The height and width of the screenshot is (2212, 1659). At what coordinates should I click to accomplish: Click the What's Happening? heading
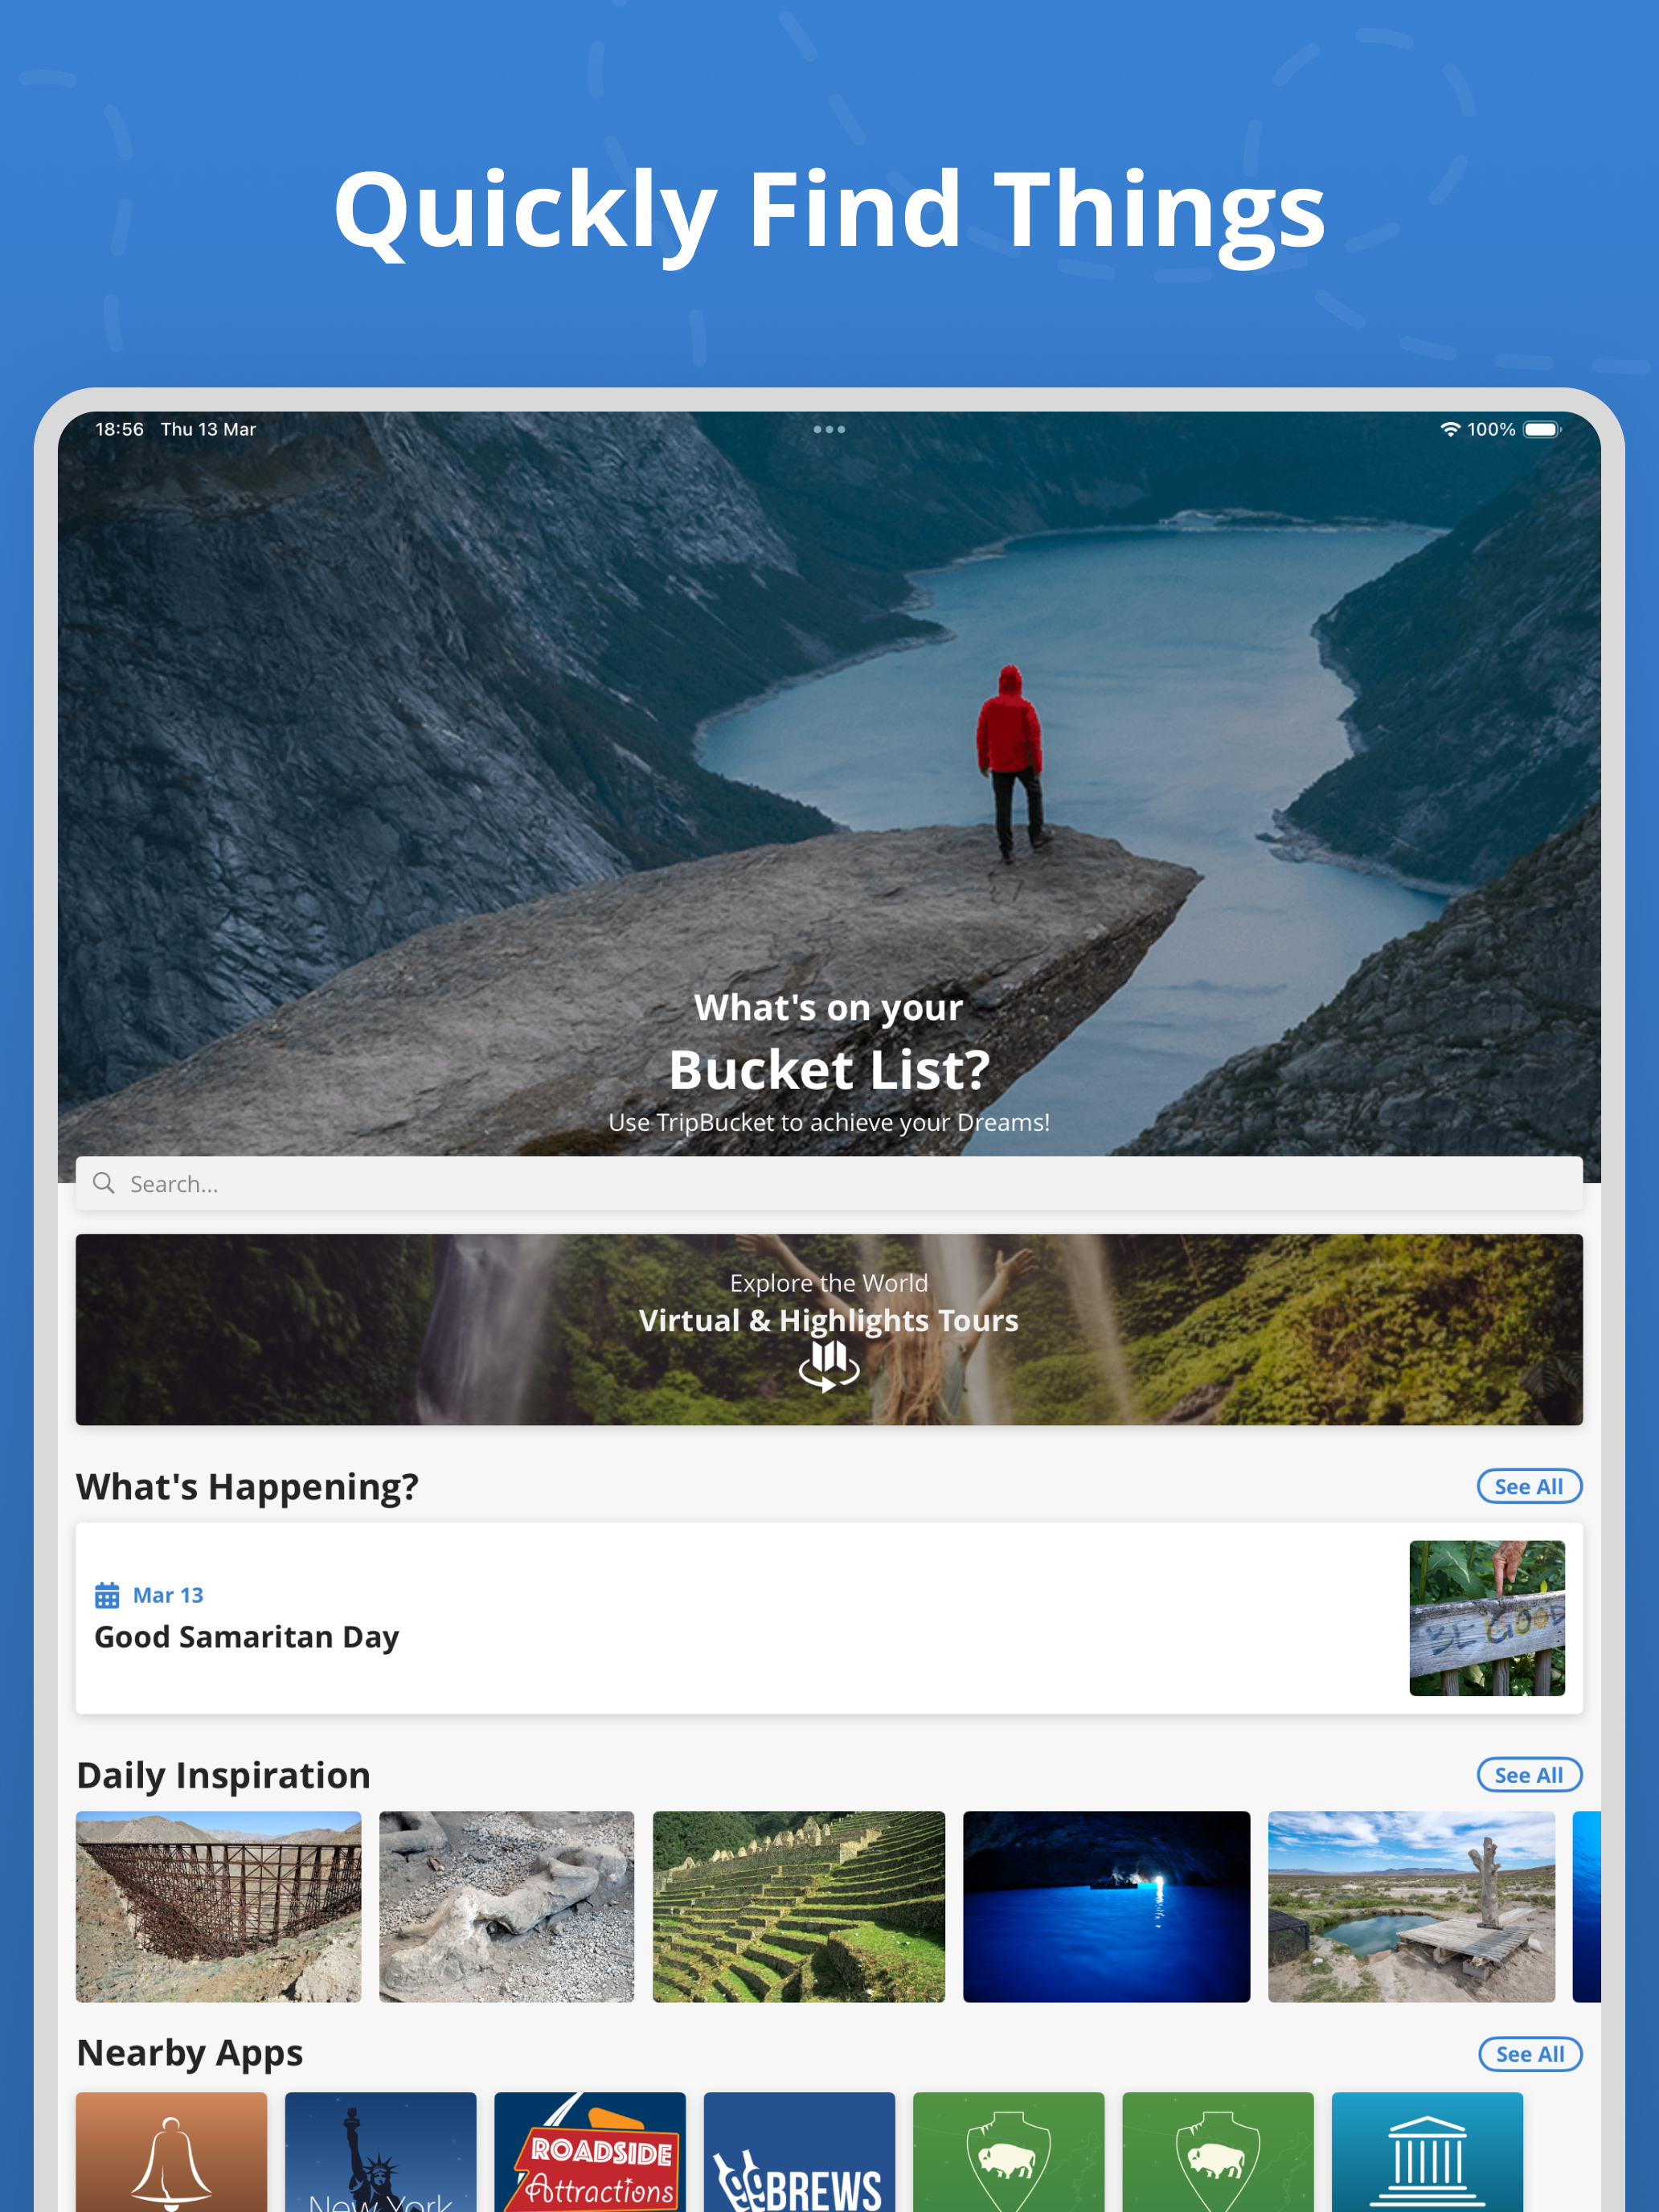coord(247,1486)
